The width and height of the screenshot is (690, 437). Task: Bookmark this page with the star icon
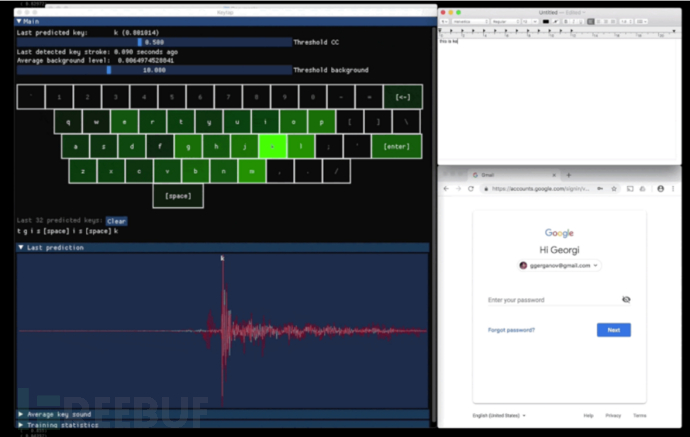coord(614,189)
